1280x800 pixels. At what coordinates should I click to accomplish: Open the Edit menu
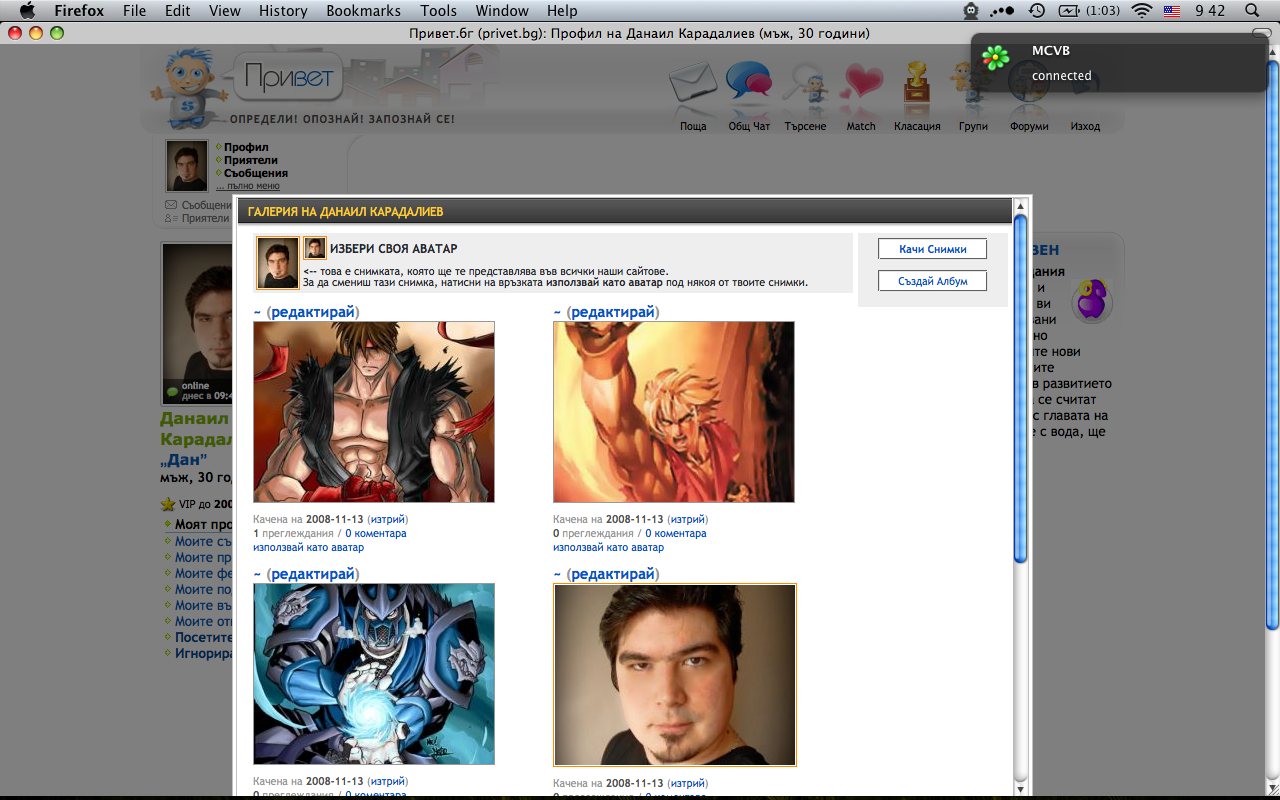click(x=178, y=11)
